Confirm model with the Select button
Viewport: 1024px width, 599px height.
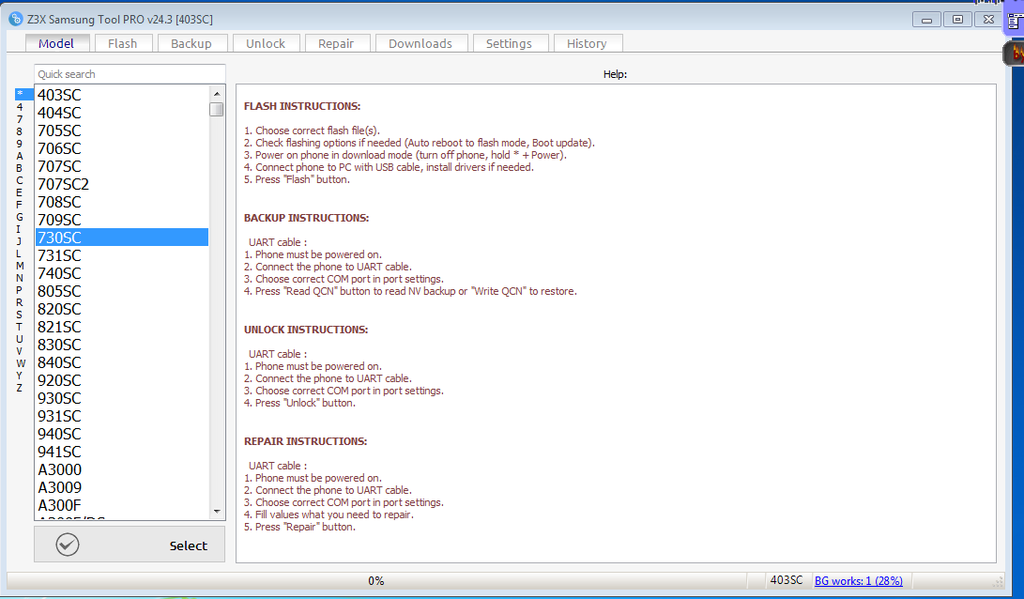tap(130, 545)
